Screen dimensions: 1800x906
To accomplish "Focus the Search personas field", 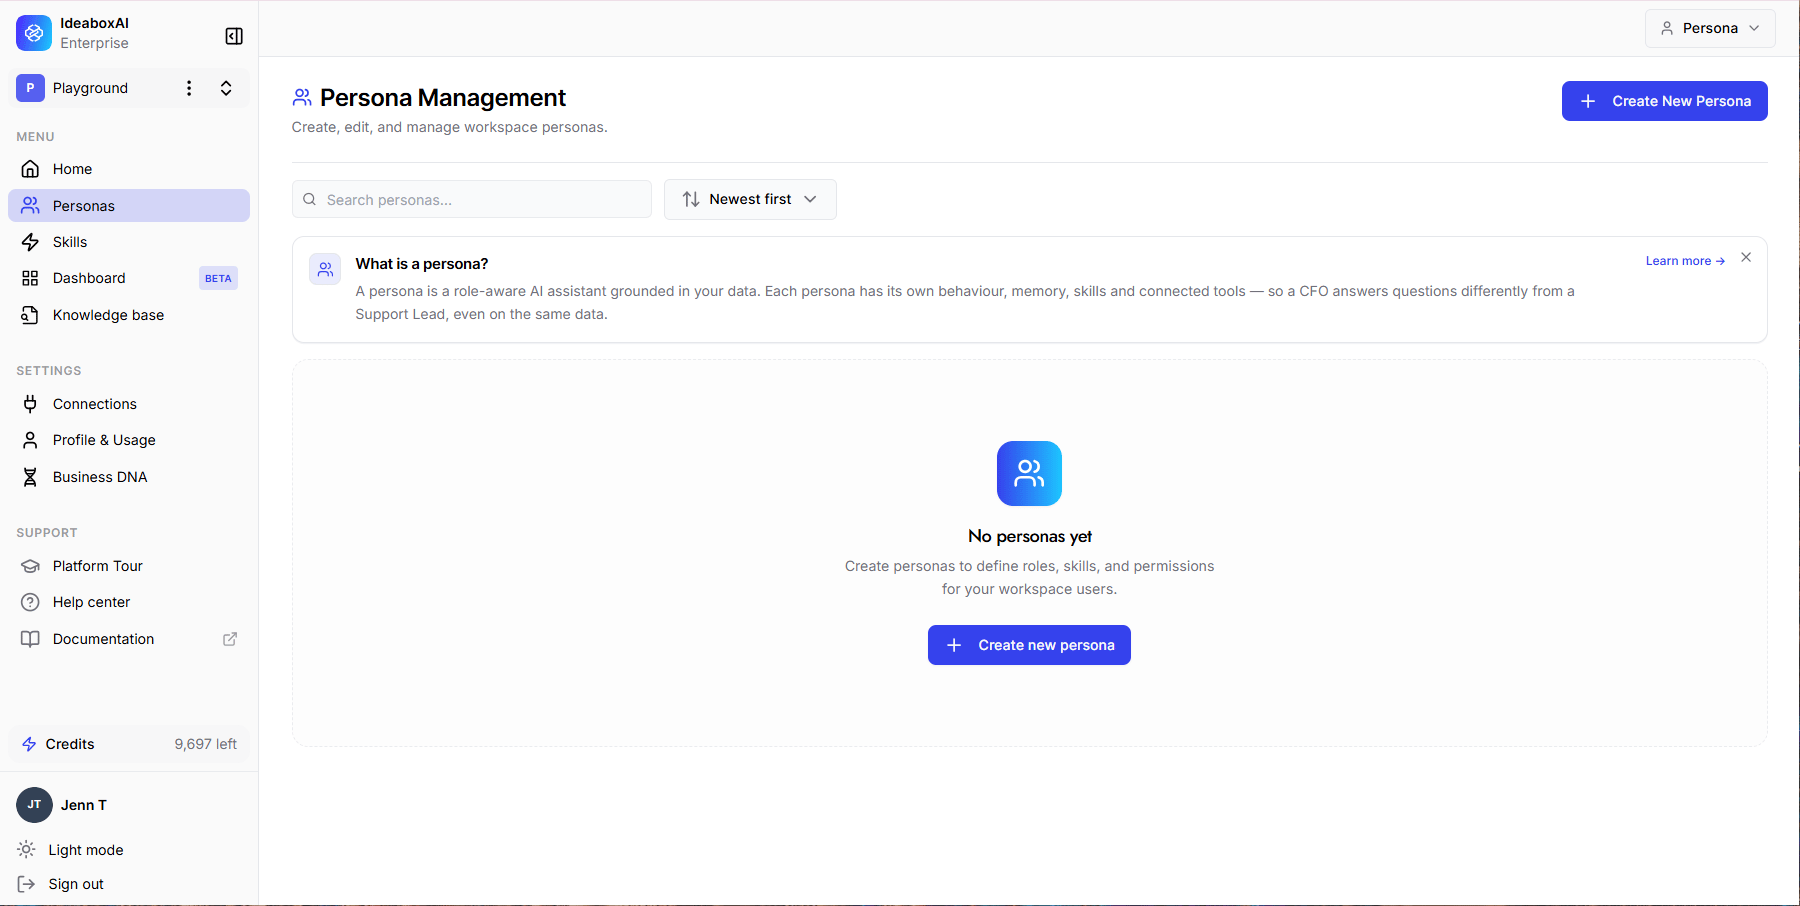I will tap(472, 199).
